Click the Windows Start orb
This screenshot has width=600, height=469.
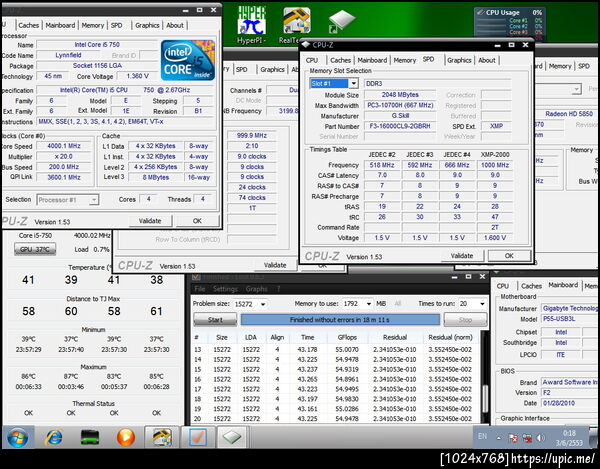[18, 437]
